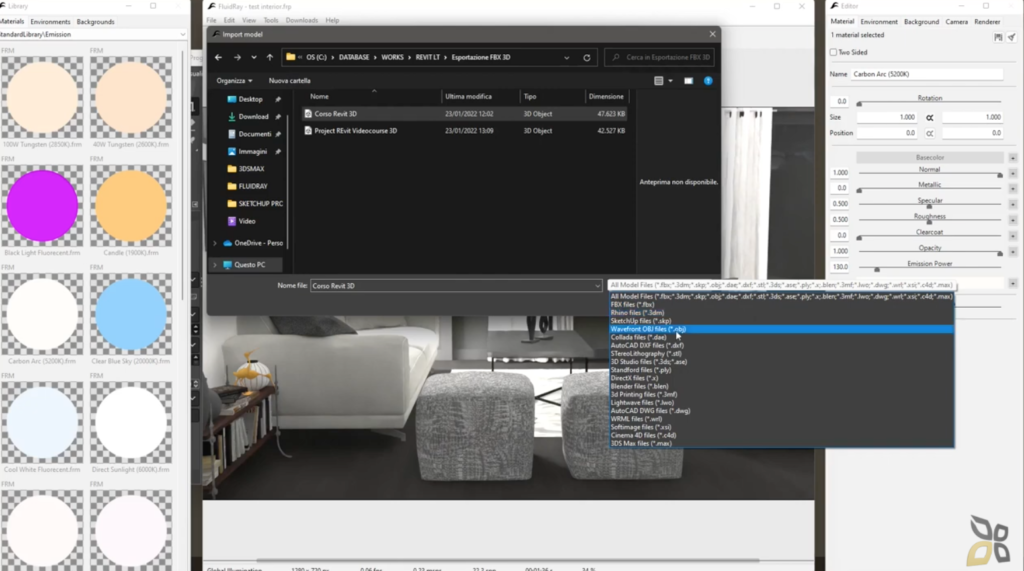The height and width of the screenshot is (571, 1024).
Task: Choose FBX files filter option
Action: [x=781, y=304]
